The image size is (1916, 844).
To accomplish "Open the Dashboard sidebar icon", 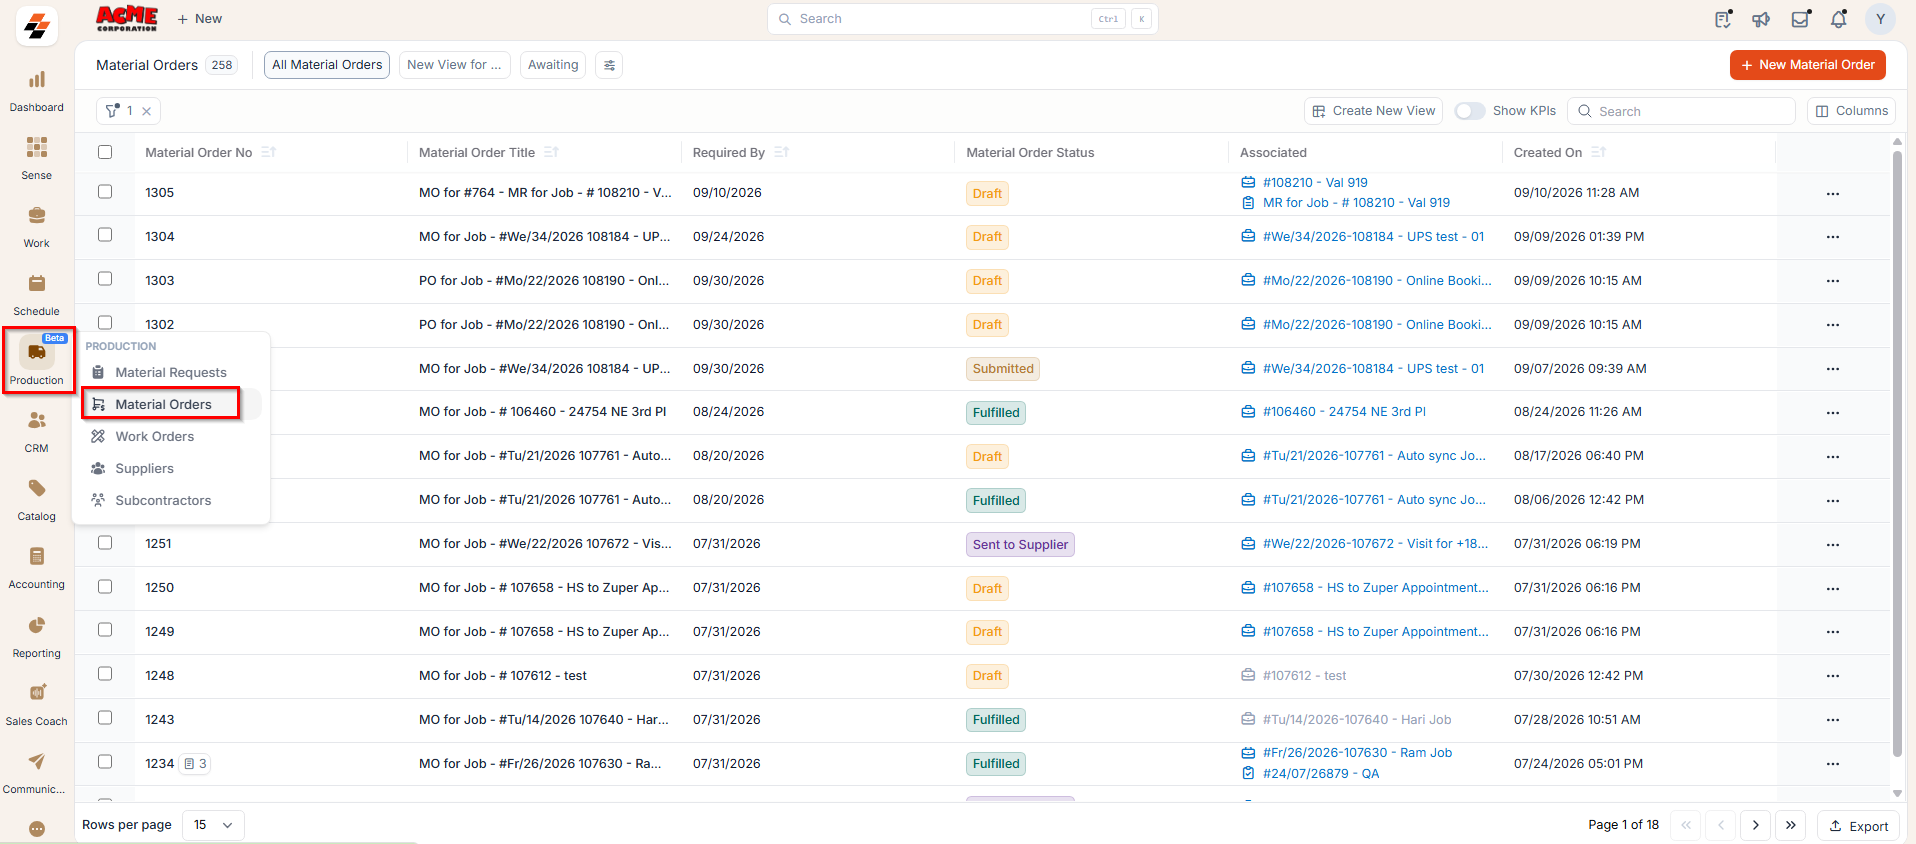I will point(37,80).
